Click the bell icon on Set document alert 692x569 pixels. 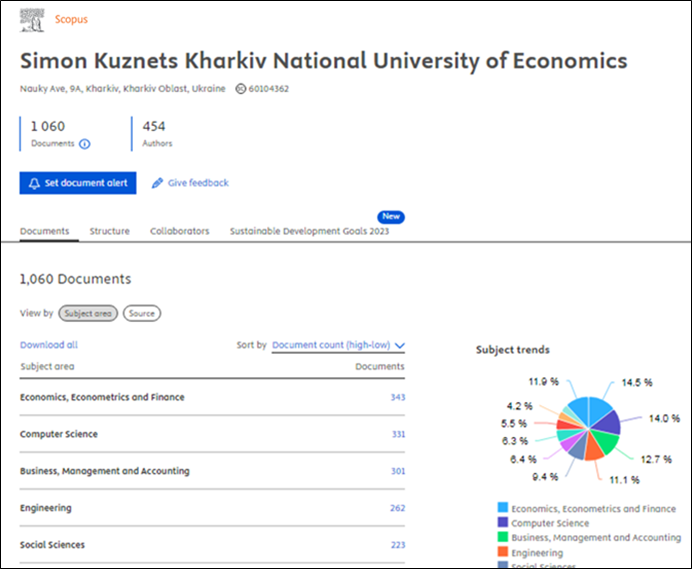34,183
